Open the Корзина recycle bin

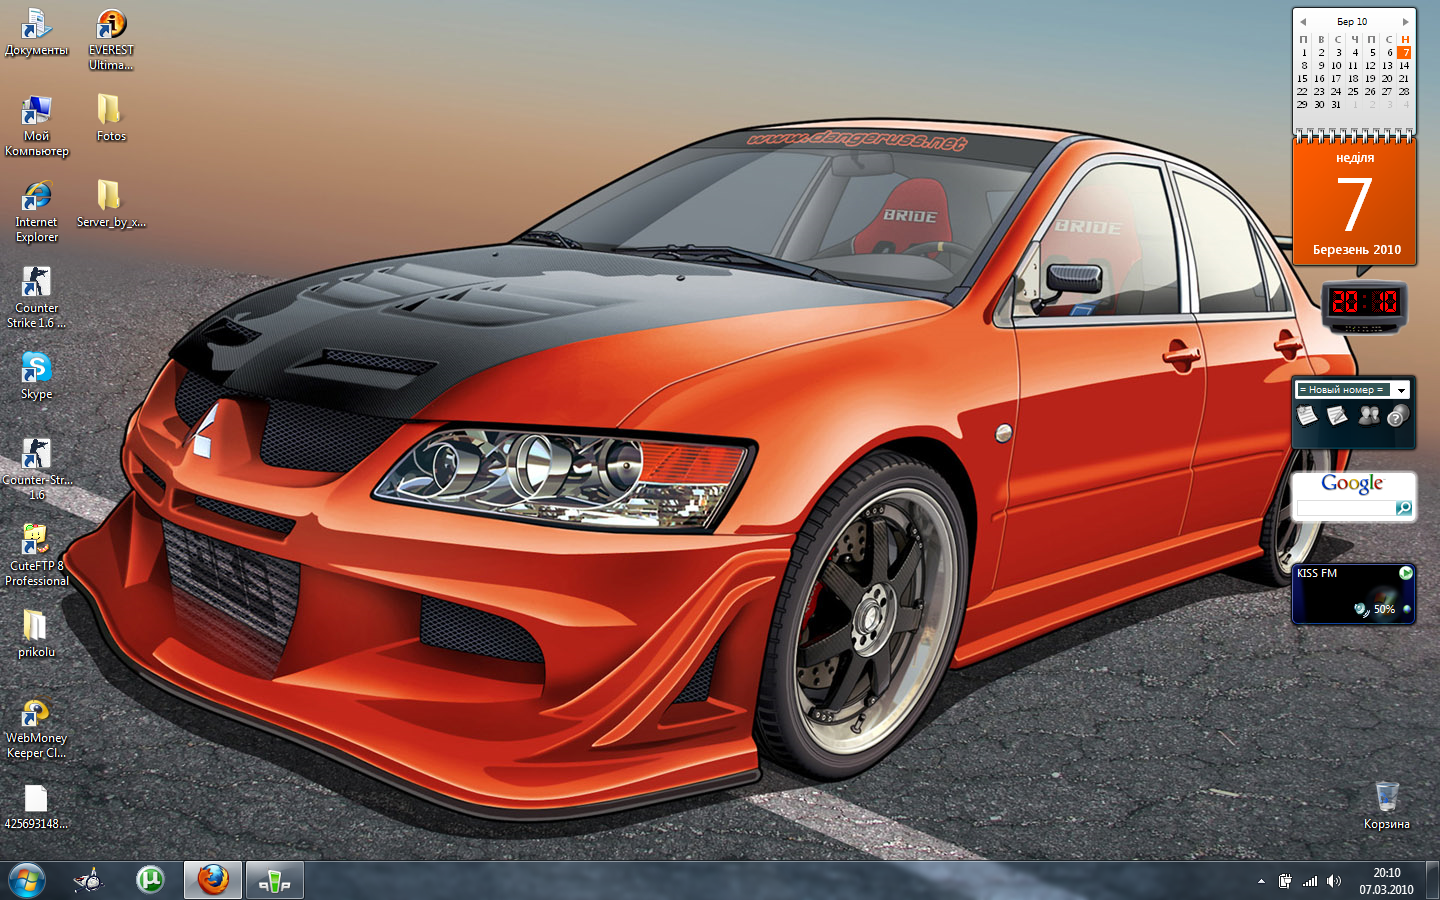[1386, 804]
